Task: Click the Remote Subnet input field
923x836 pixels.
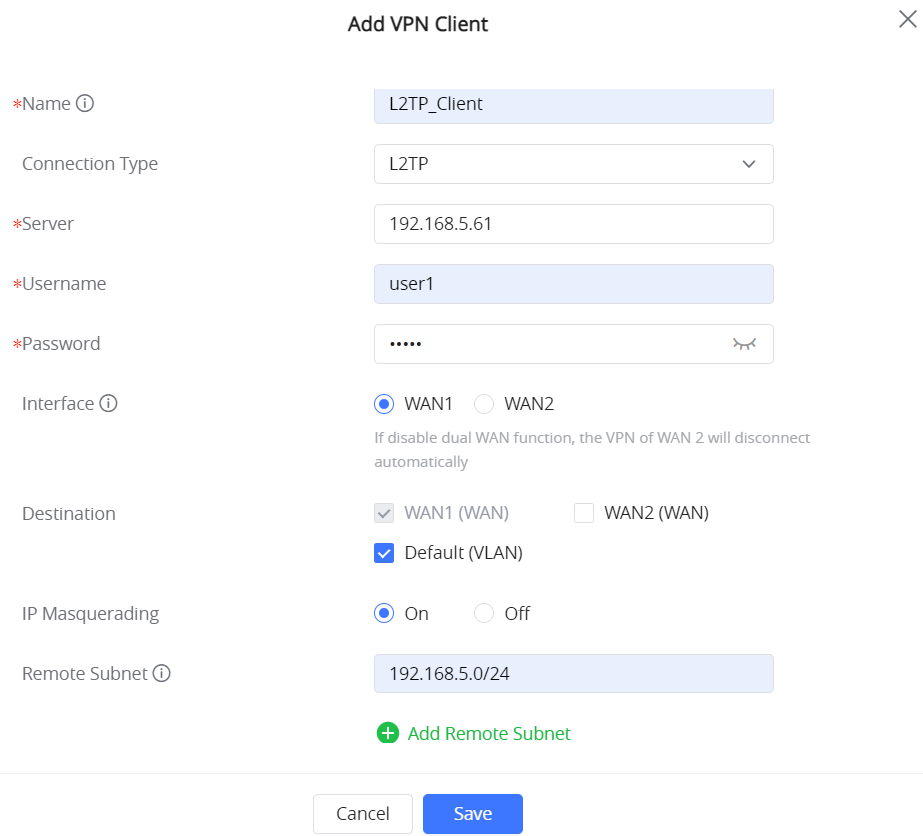Action: point(574,674)
